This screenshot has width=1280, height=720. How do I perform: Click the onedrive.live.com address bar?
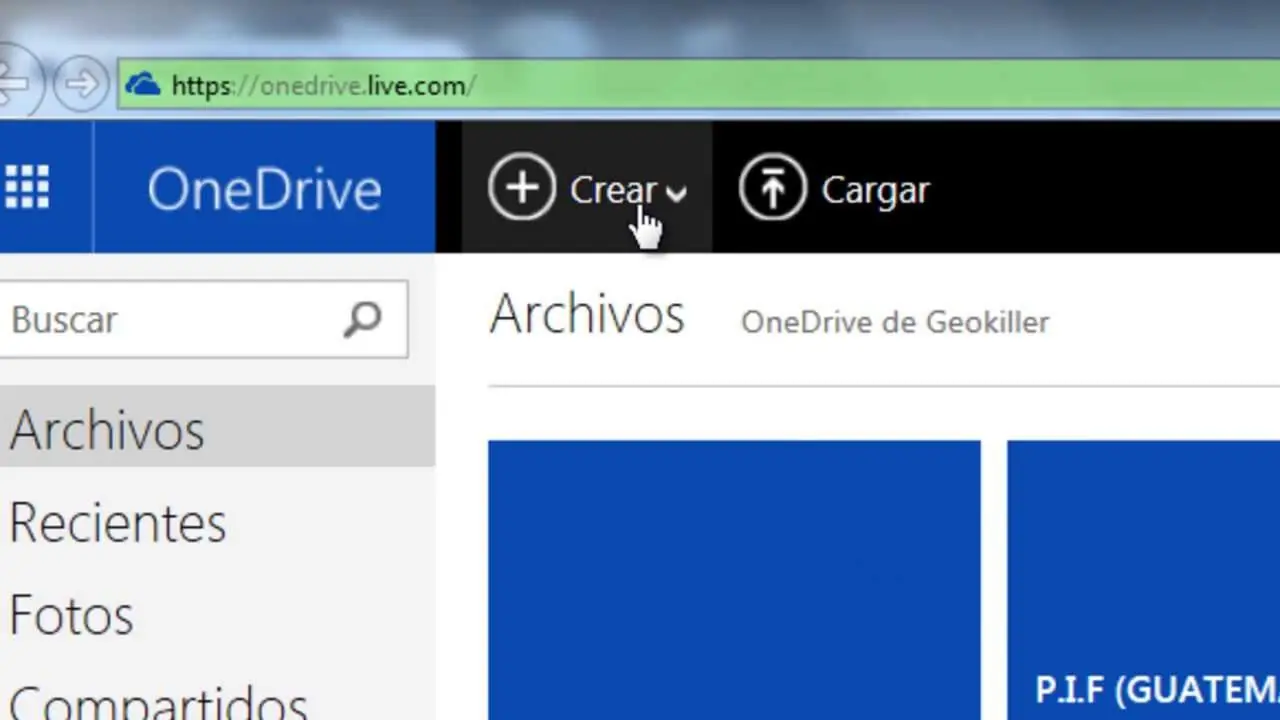click(x=698, y=85)
